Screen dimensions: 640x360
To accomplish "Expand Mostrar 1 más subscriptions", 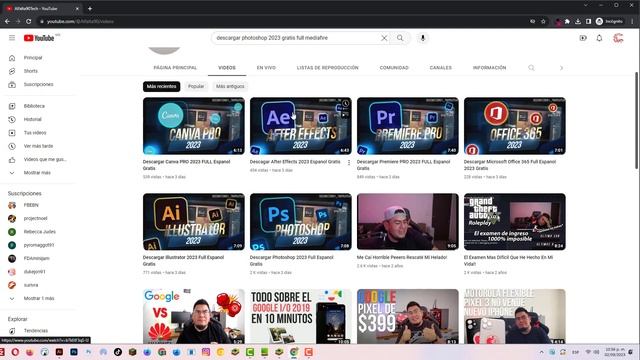I will pos(39,298).
